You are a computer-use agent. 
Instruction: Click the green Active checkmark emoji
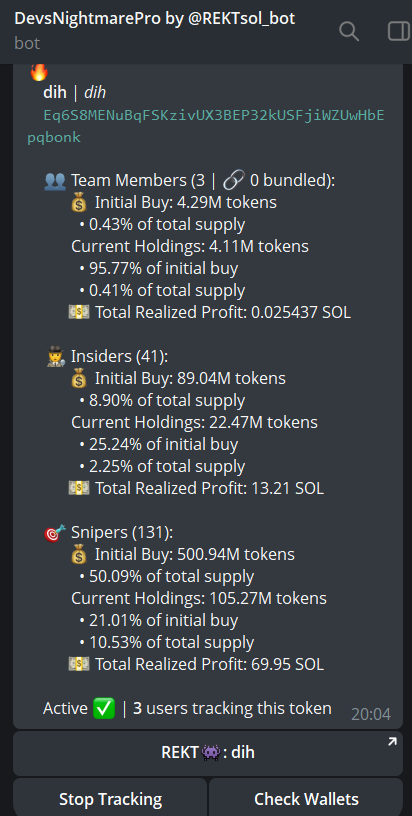(103, 708)
